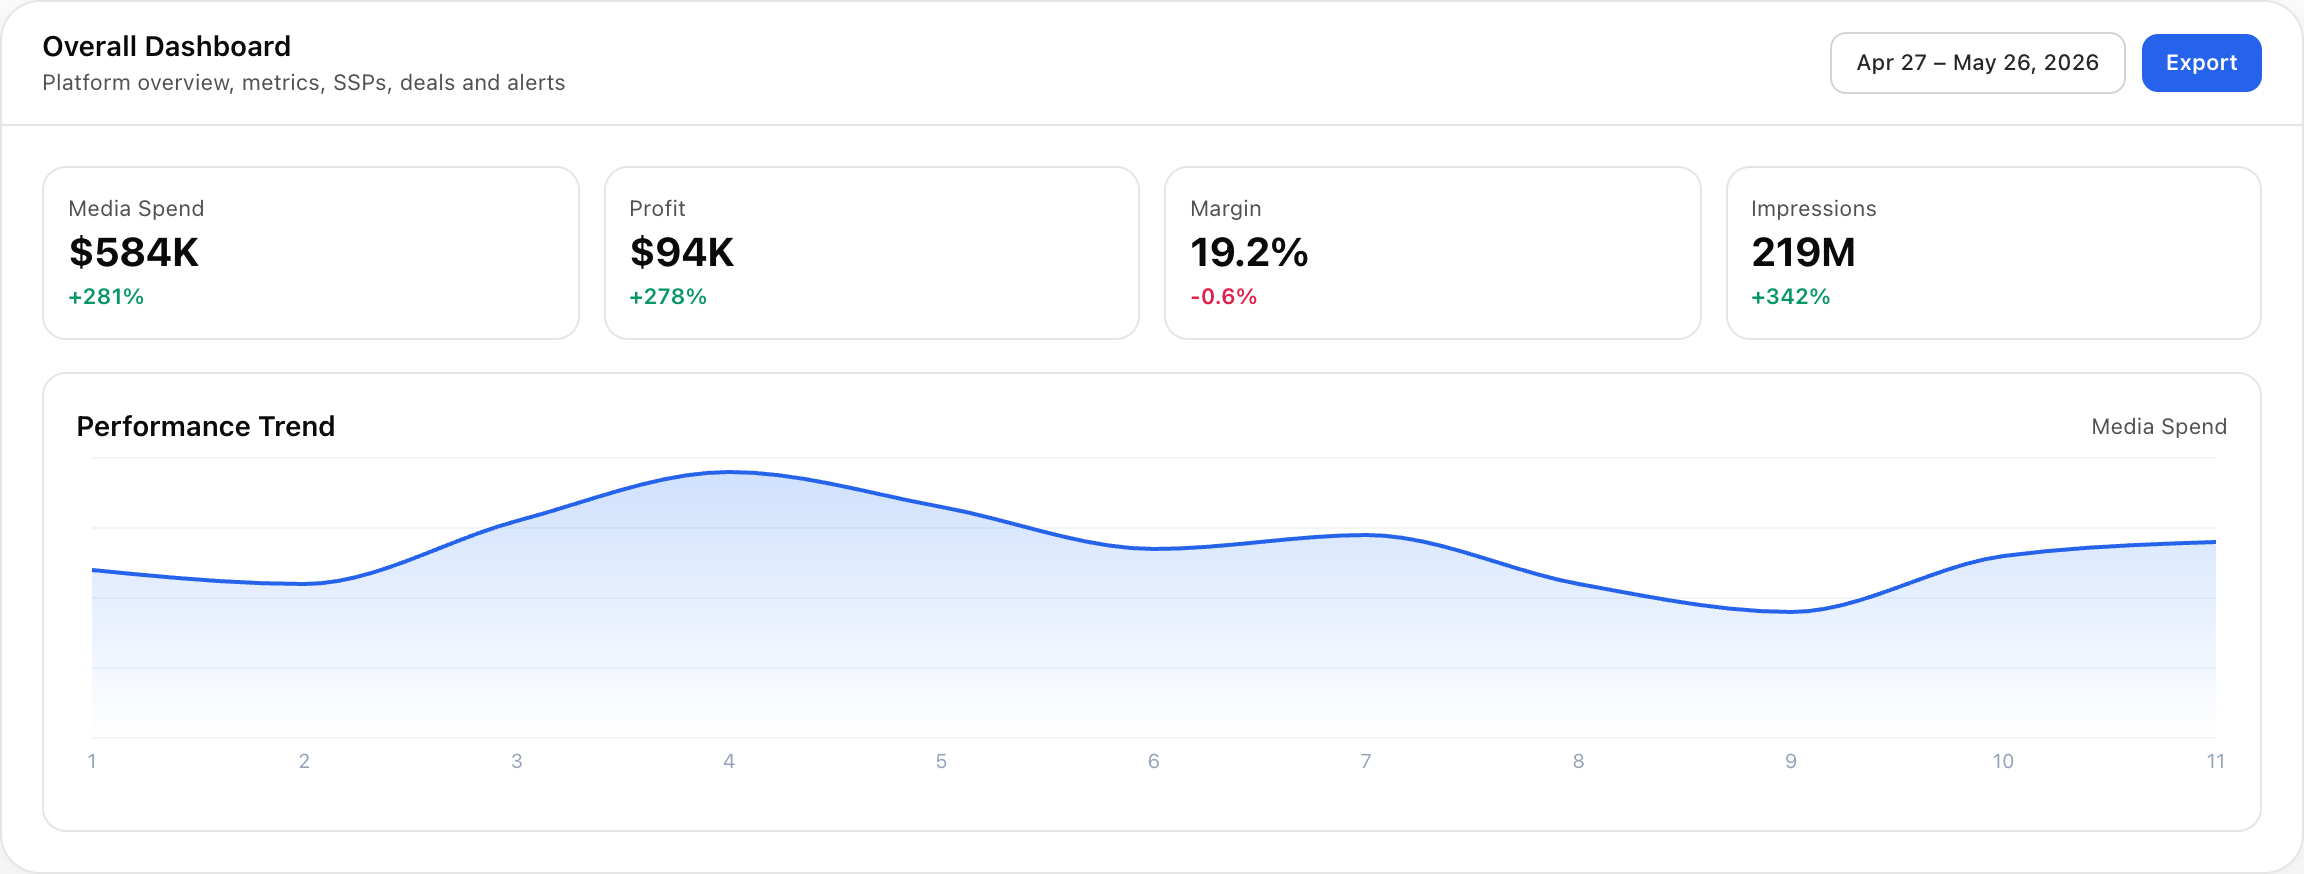
Task: Click x-axis label 6 on the chart
Action: click(x=1154, y=761)
